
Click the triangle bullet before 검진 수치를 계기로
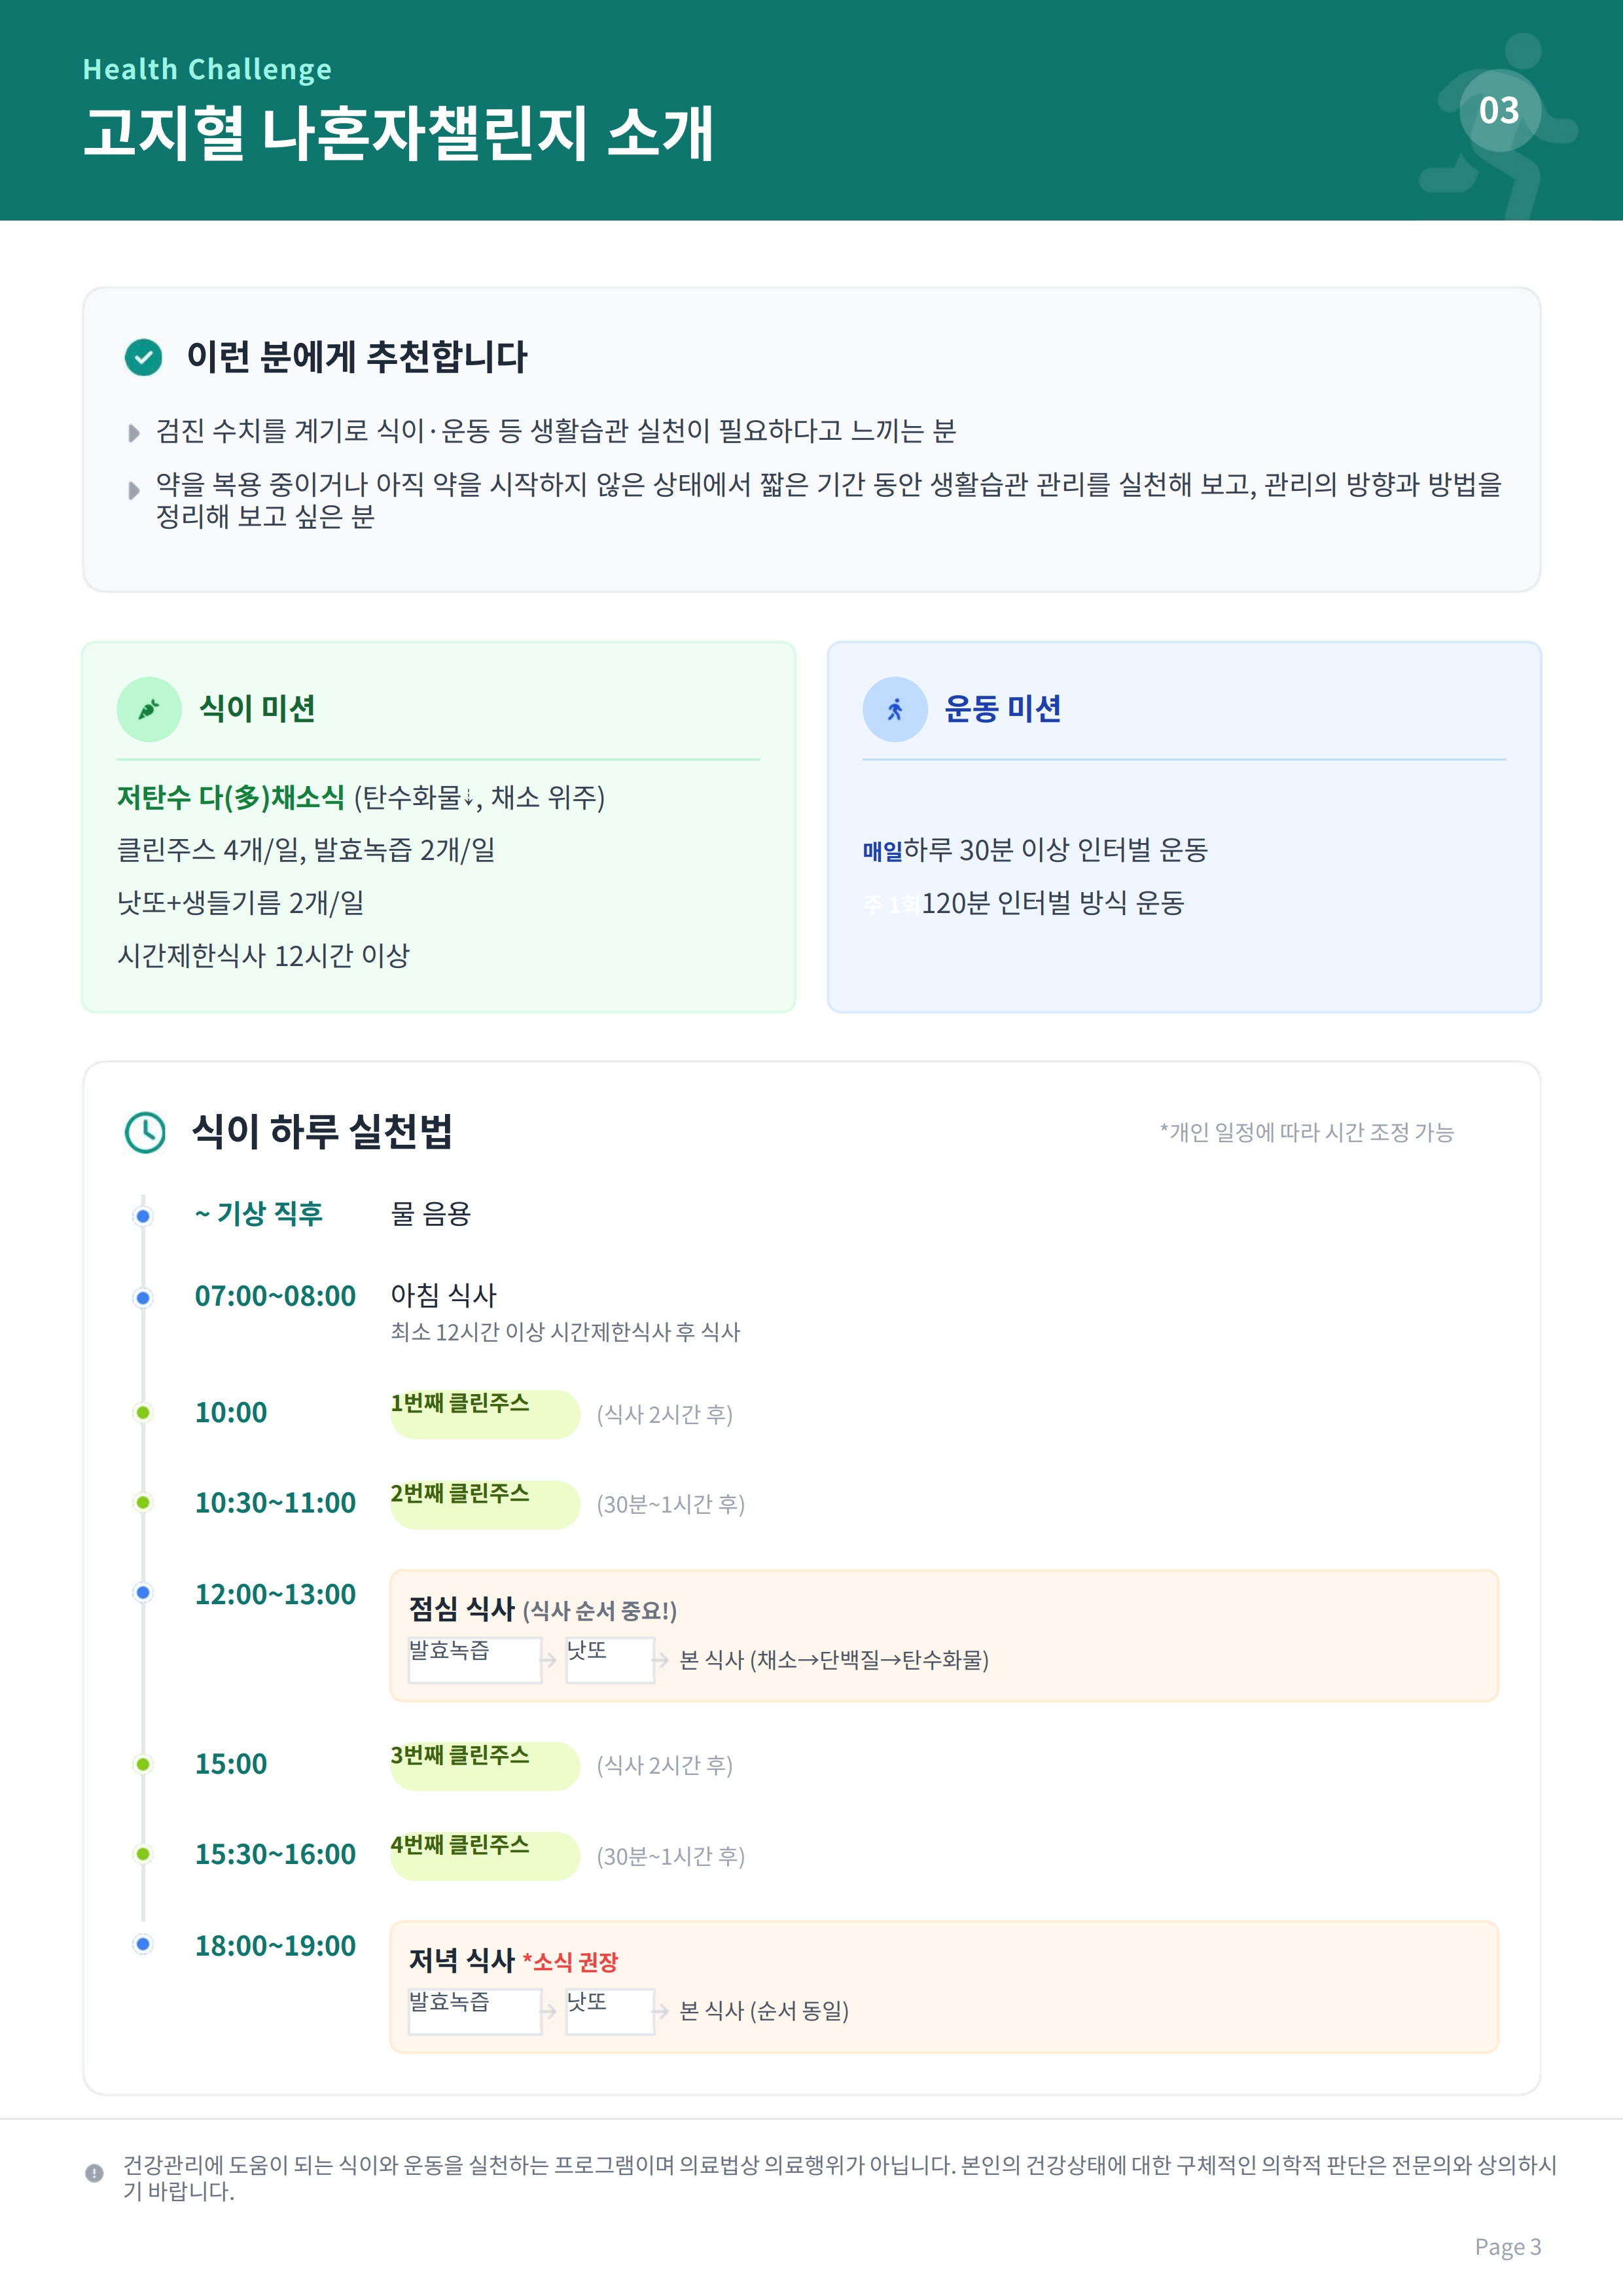click(134, 433)
